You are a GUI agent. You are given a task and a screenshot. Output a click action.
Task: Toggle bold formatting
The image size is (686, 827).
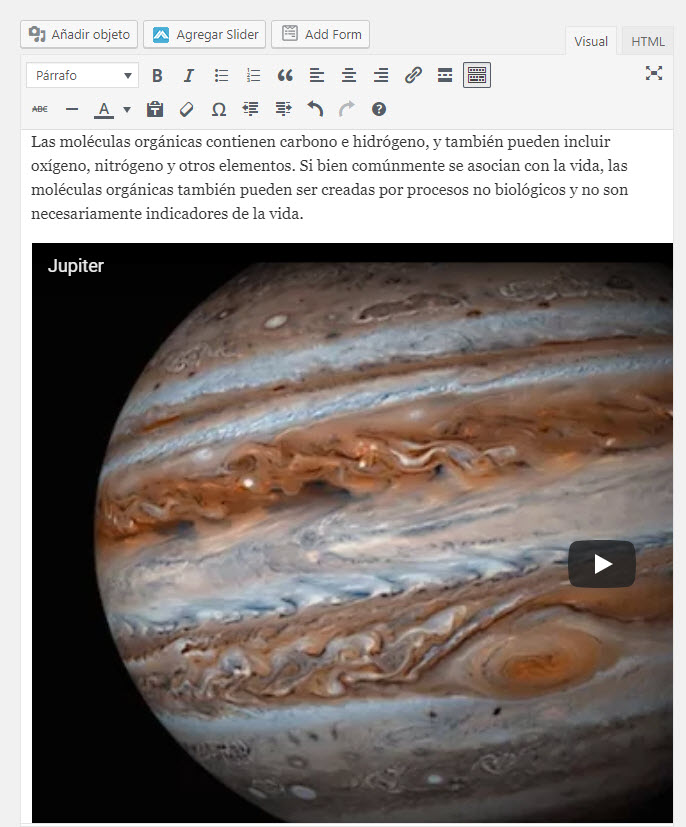point(157,75)
